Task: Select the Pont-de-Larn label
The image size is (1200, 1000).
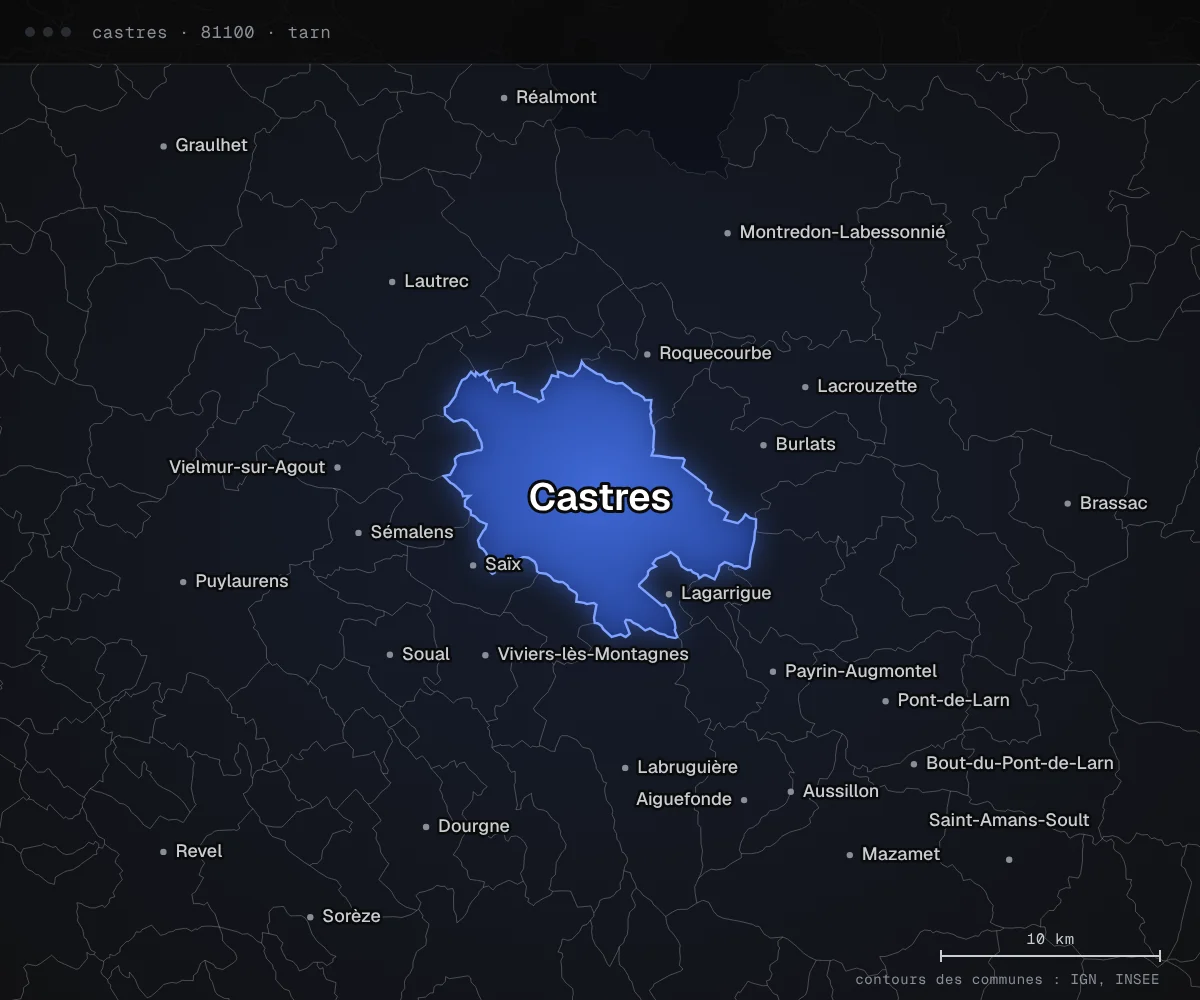Action: [953, 700]
